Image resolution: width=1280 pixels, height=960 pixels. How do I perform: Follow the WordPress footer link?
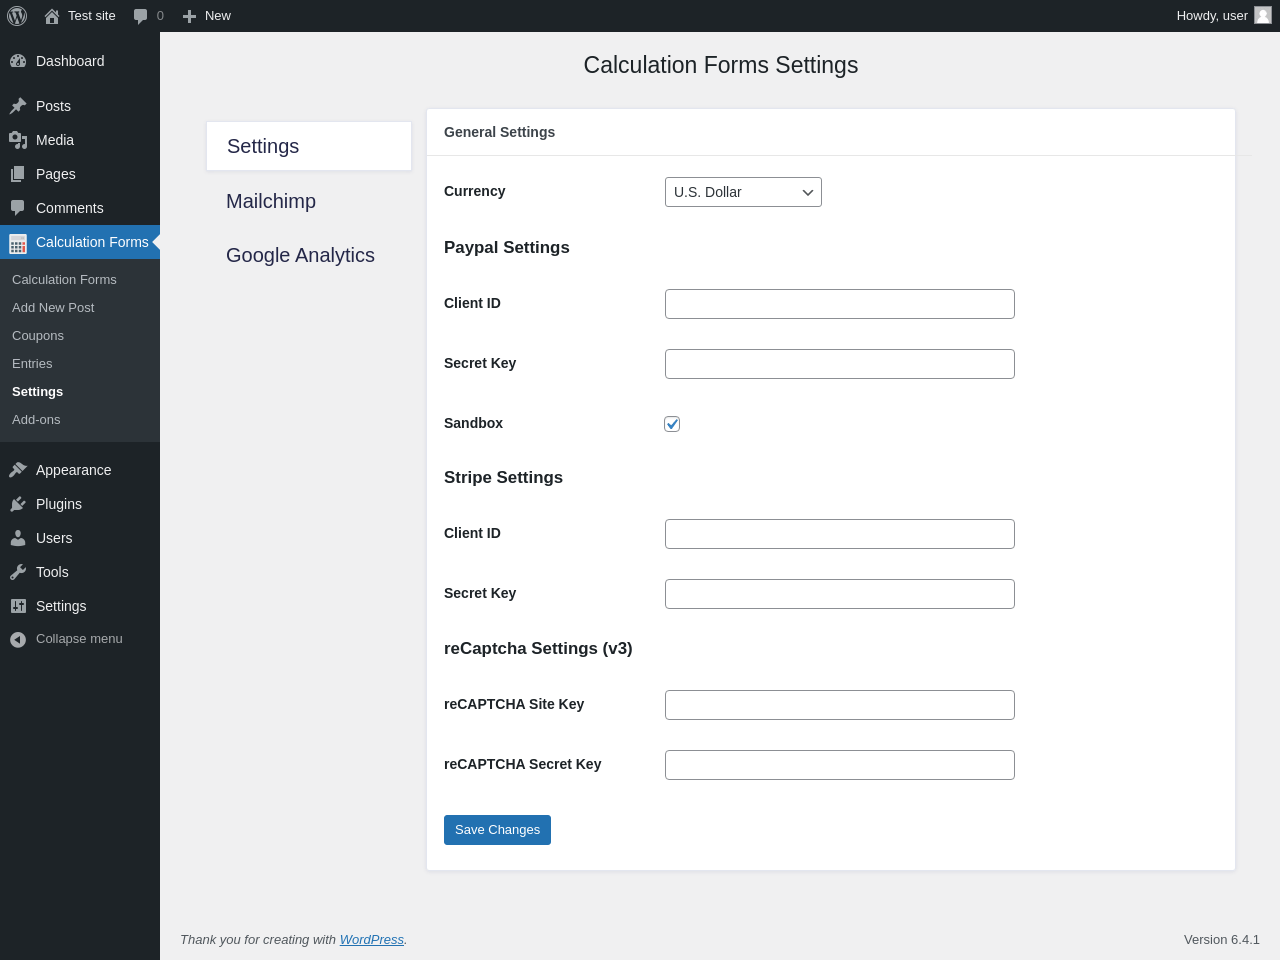372,940
